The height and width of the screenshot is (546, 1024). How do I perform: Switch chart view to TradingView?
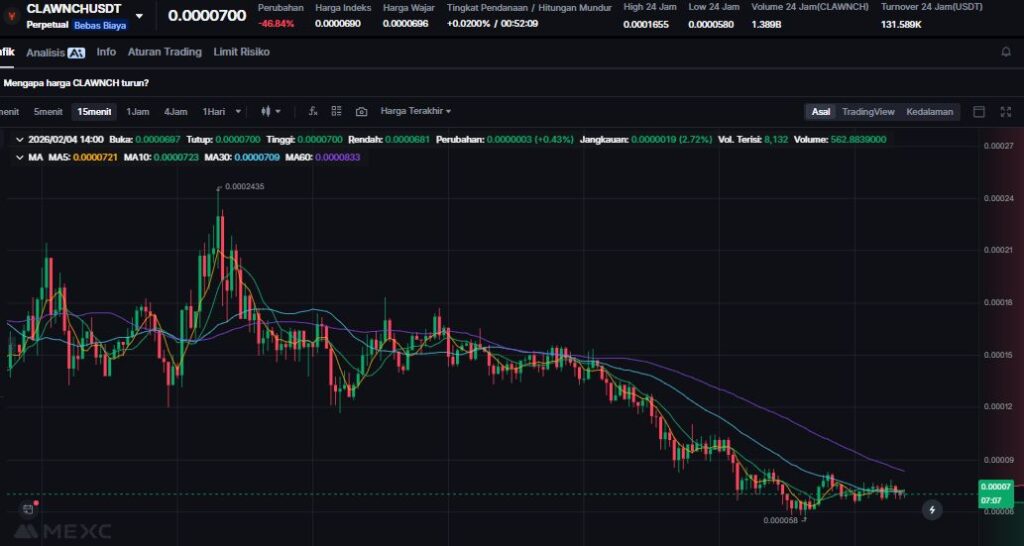click(868, 111)
